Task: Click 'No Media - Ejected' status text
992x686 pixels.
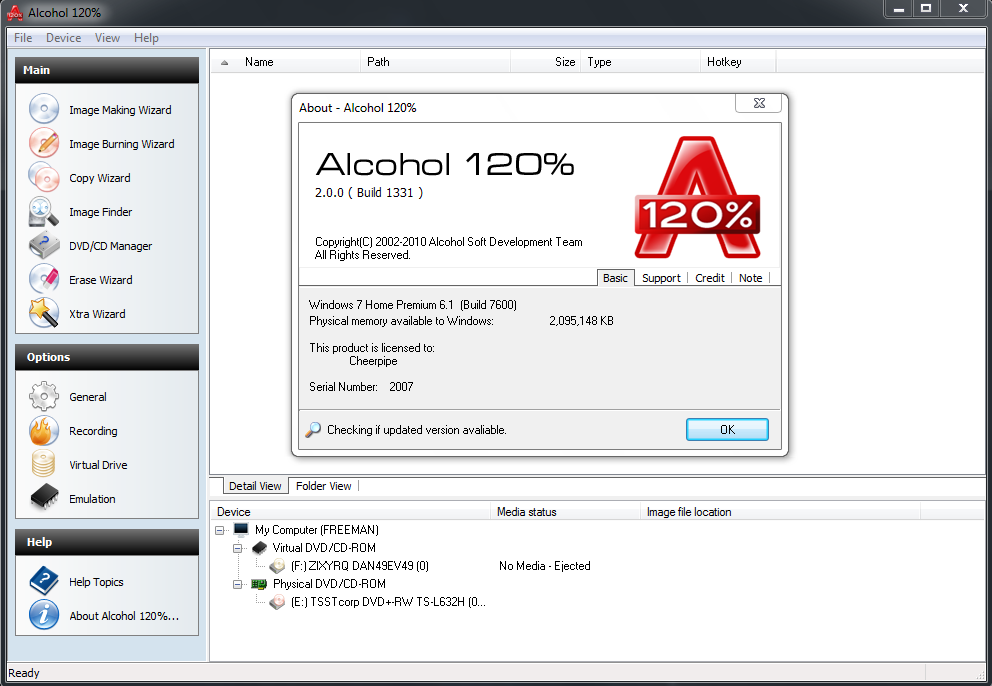Action: [545, 566]
